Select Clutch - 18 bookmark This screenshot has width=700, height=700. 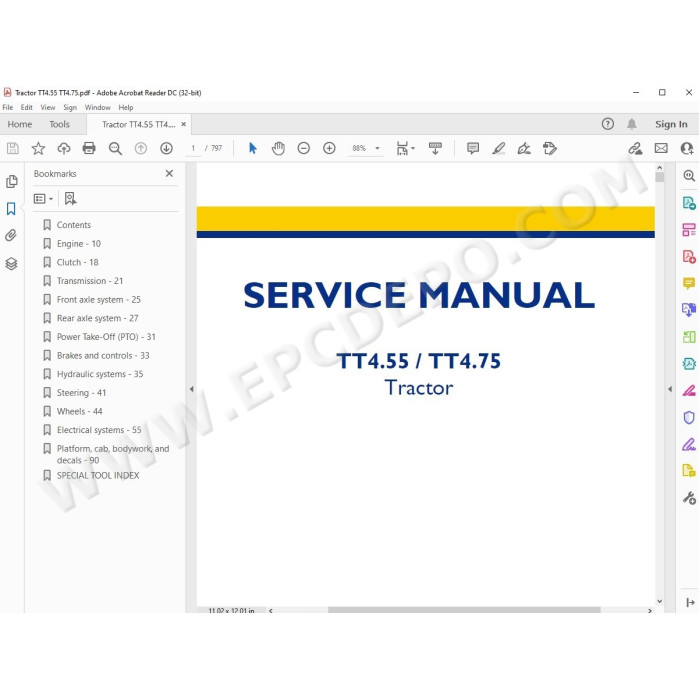coord(78,262)
